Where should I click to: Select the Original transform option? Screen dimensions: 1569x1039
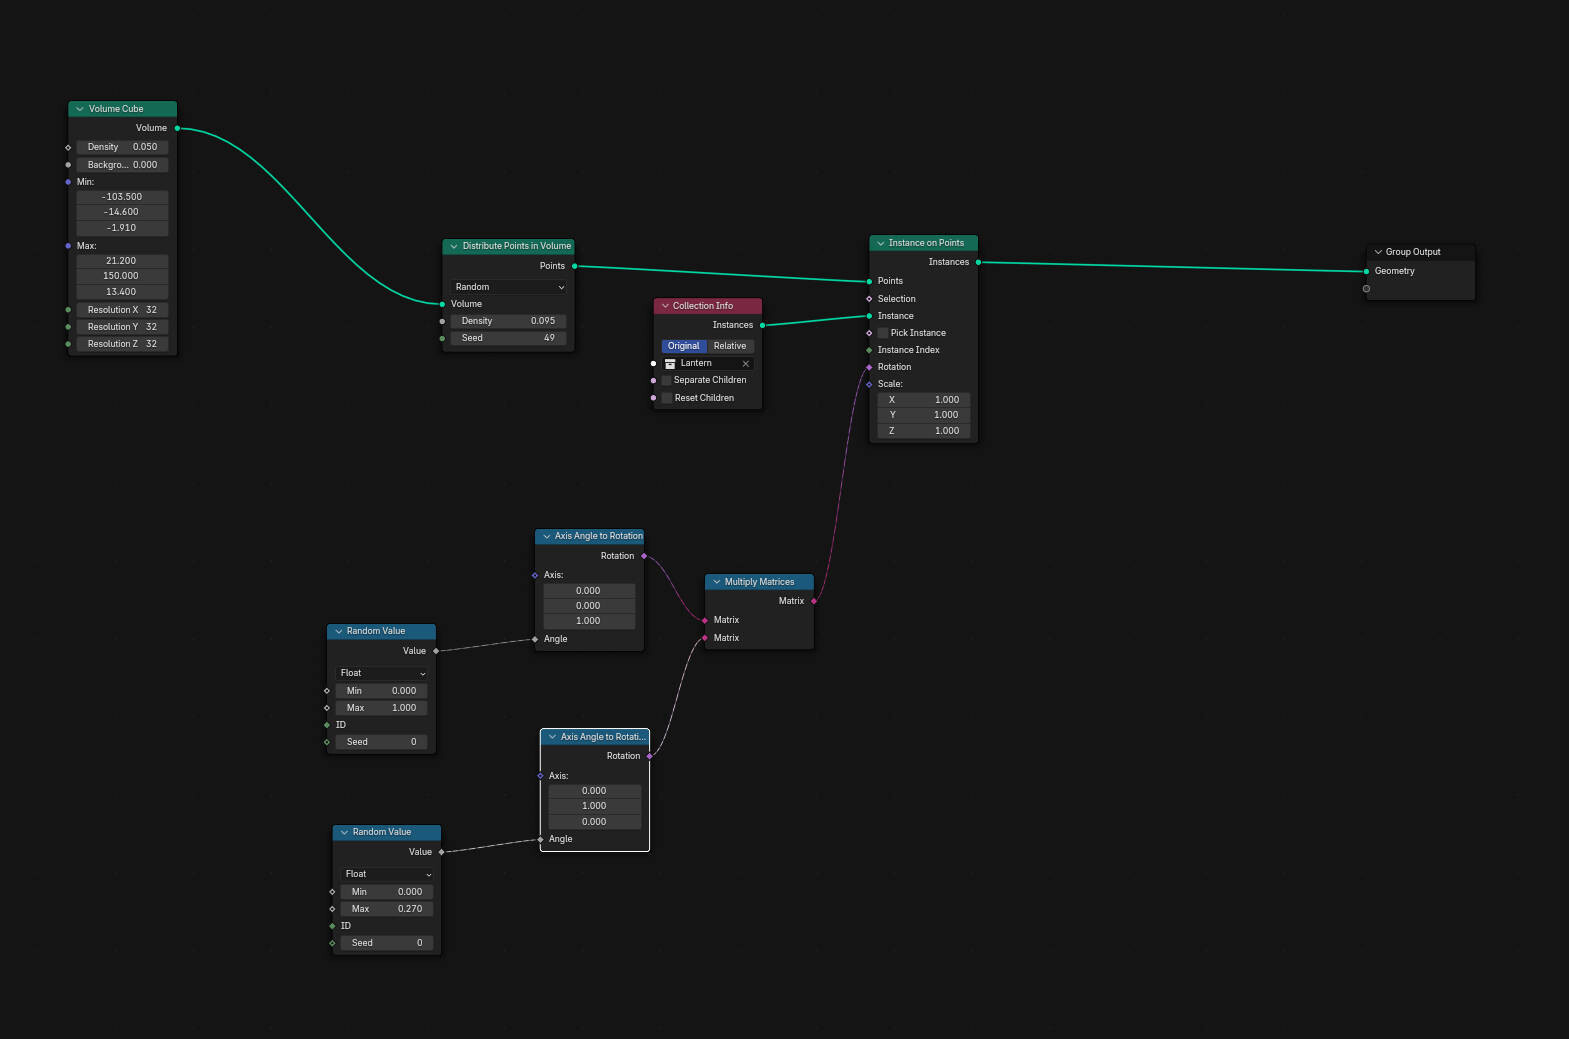(x=684, y=346)
